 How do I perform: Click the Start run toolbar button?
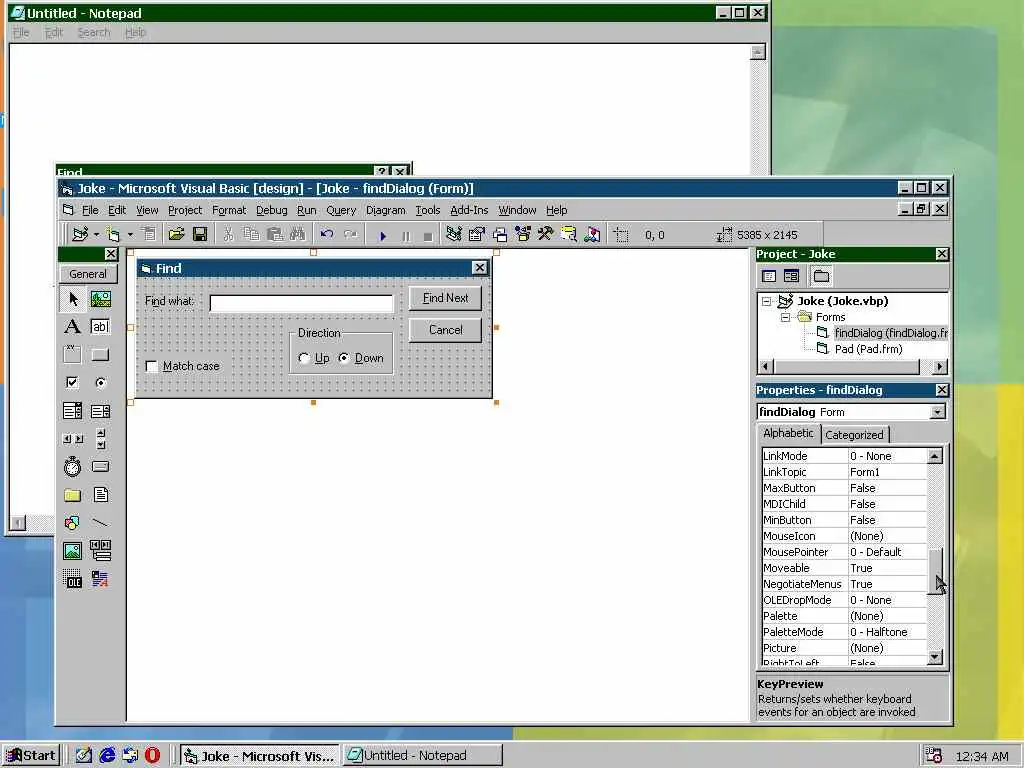383,235
